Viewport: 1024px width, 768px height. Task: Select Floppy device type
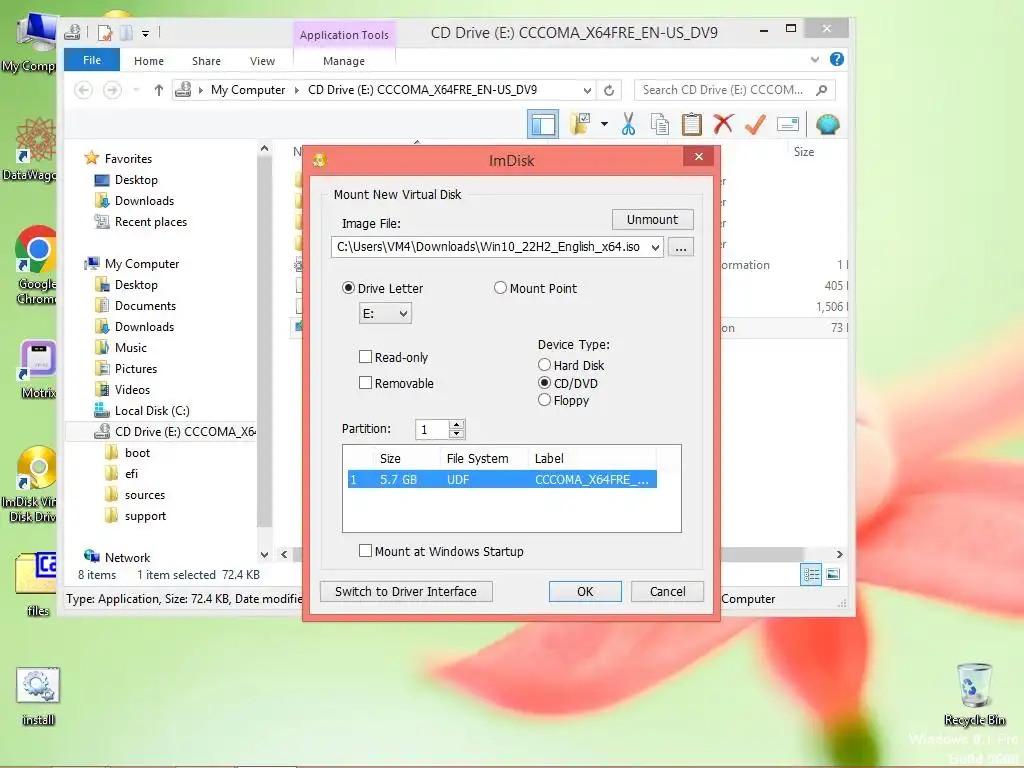(545, 400)
